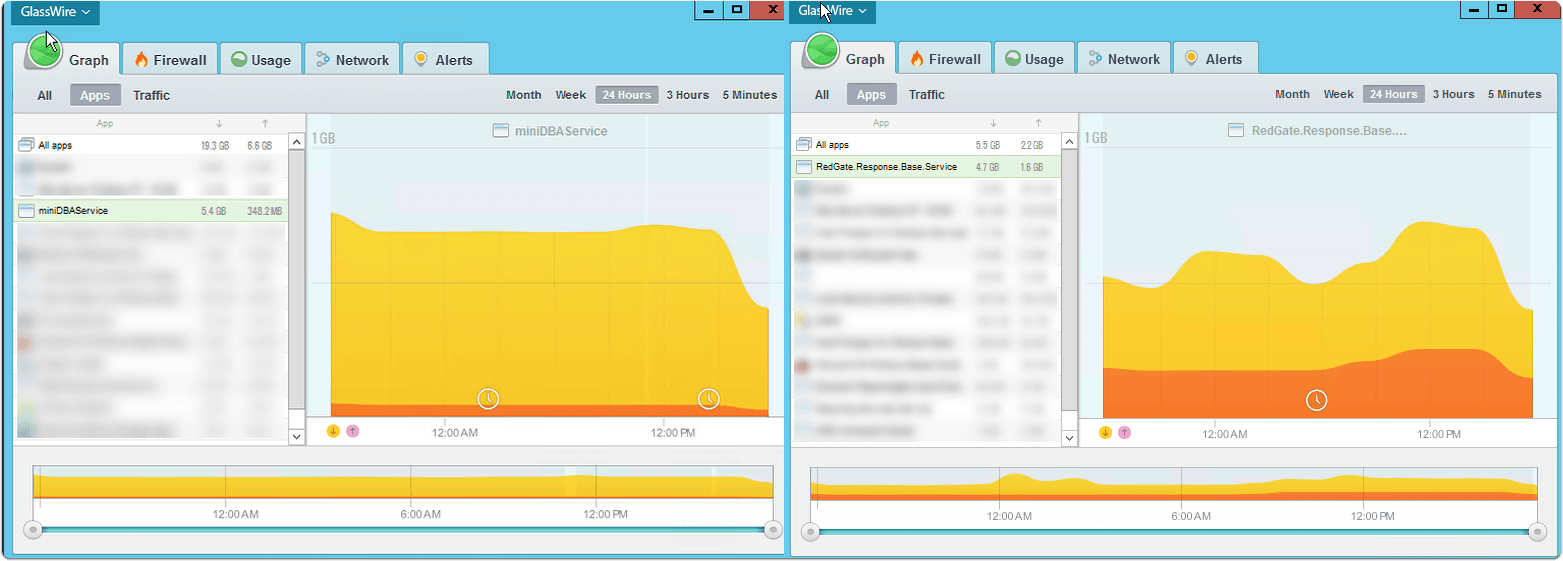Set 3 Hours range in right window

[1453, 94]
